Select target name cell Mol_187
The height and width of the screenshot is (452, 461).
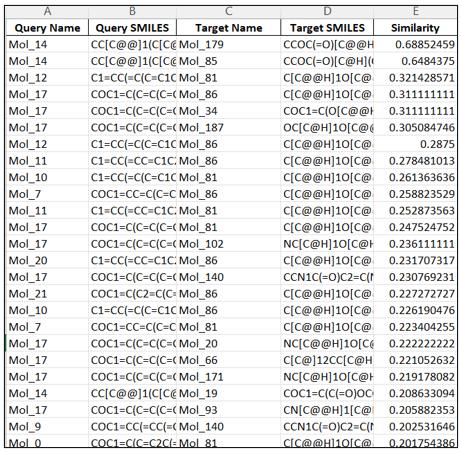click(x=228, y=127)
